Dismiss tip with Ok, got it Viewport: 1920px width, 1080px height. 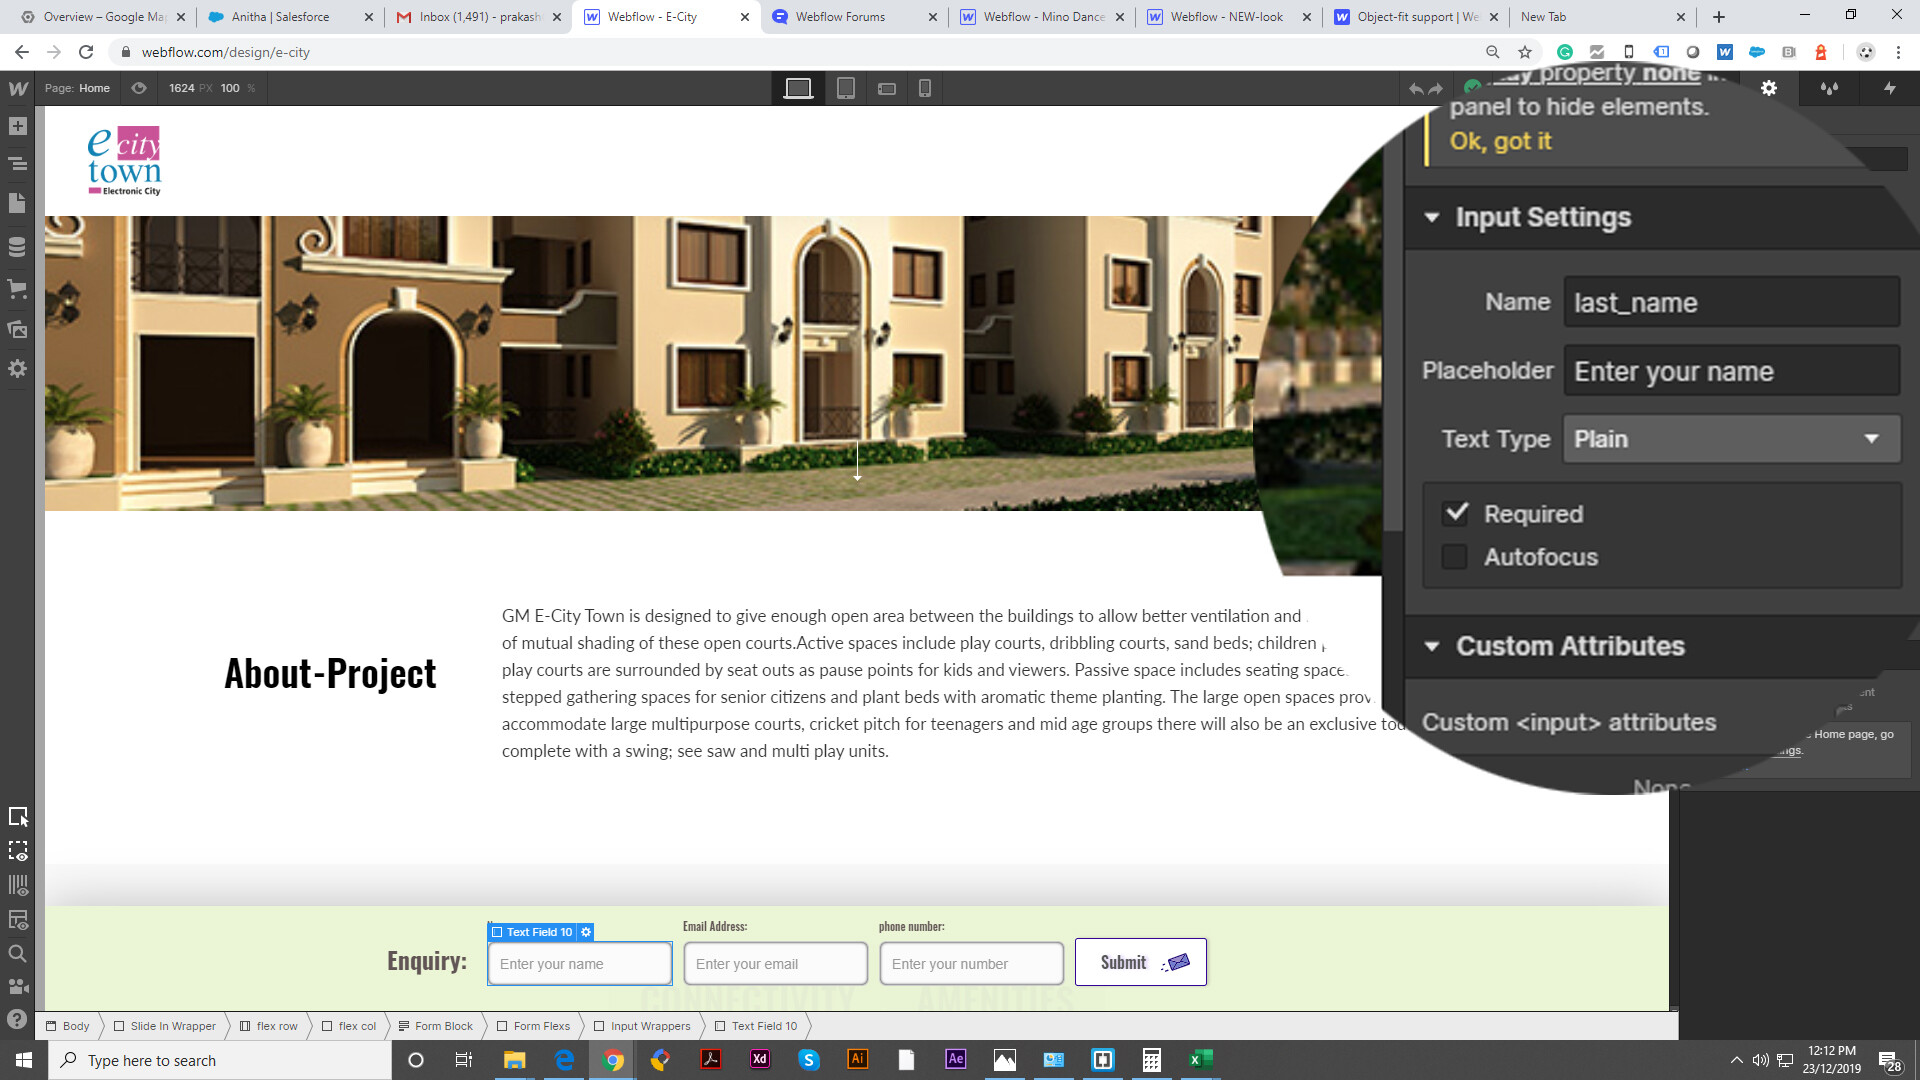tap(1500, 141)
